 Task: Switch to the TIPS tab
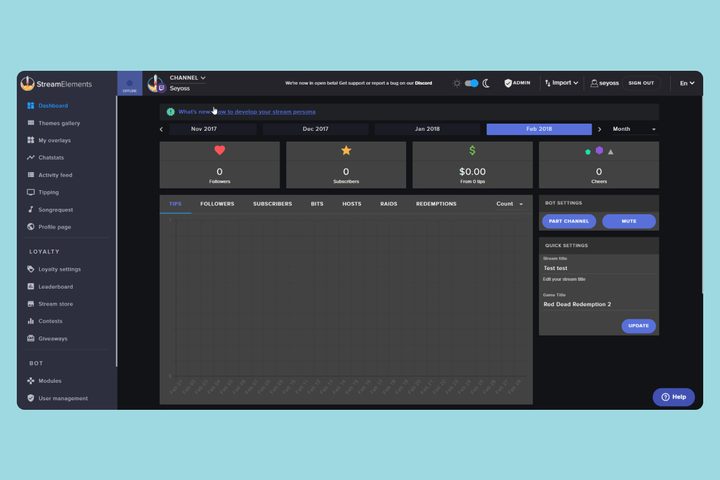pyautogui.click(x=175, y=204)
